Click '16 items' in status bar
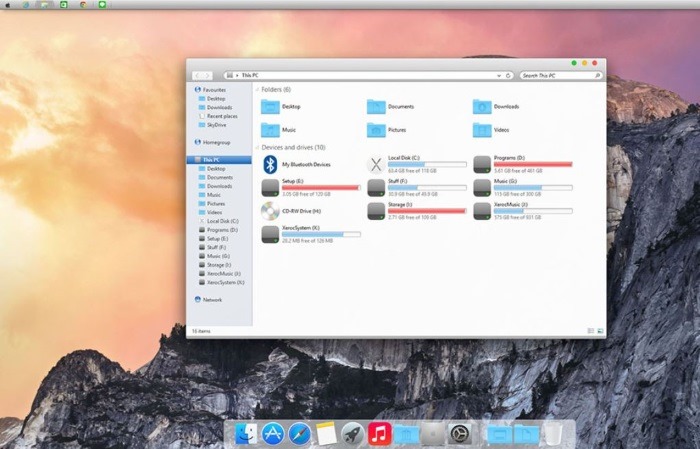Viewport: 700px width, 449px height. pyautogui.click(x=201, y=331)
